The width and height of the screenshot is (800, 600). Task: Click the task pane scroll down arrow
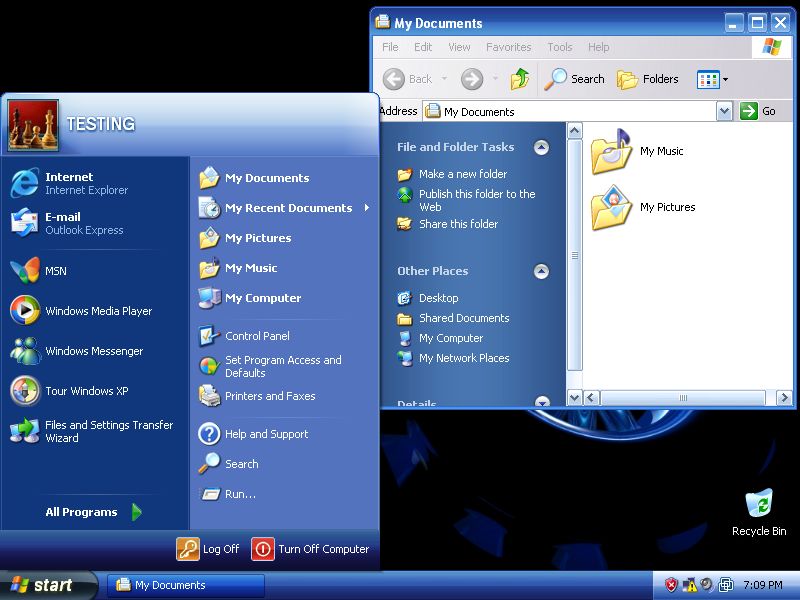click(x=574, y=397)
